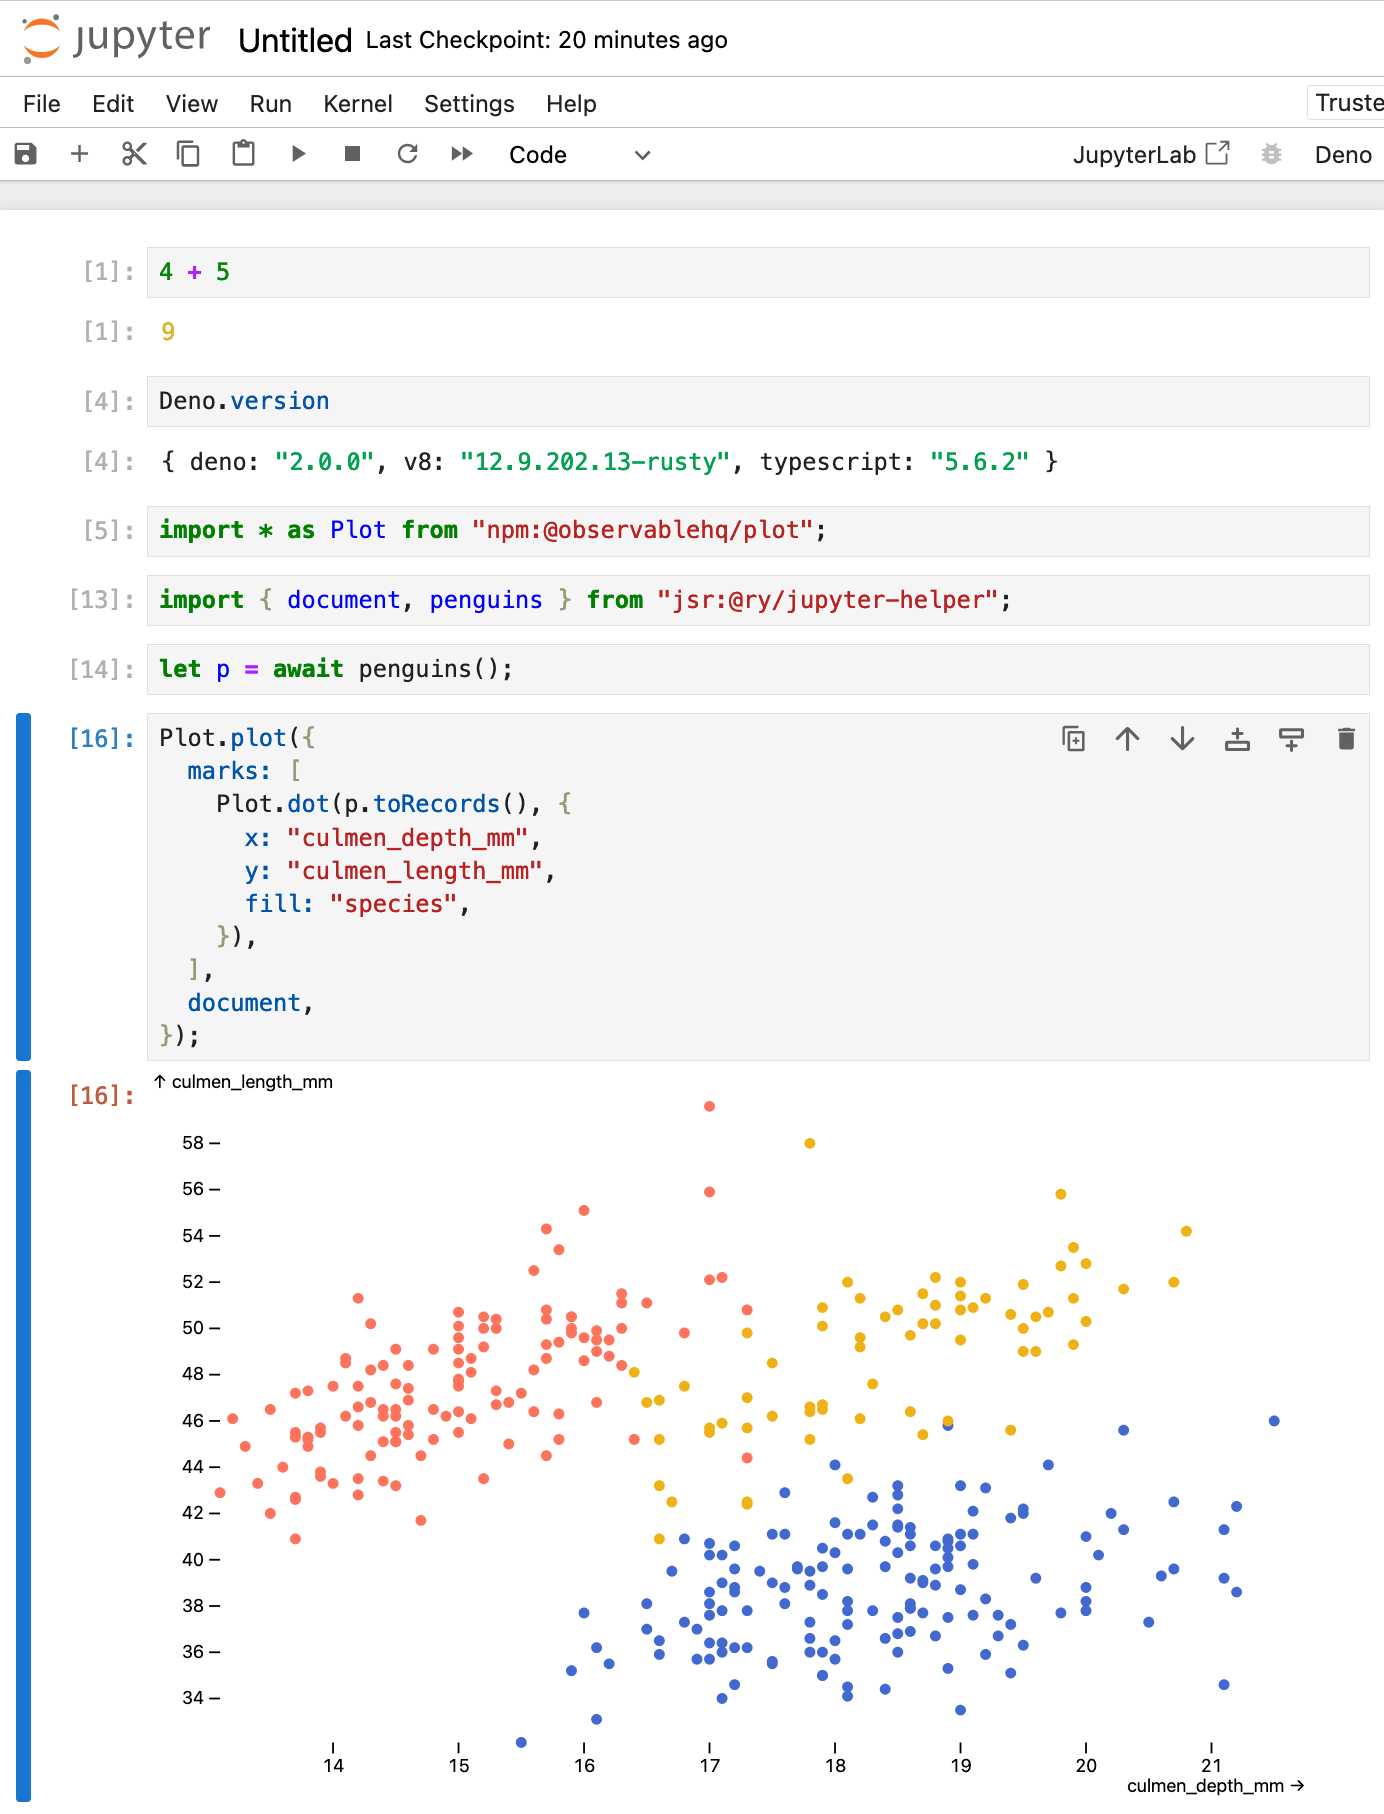Restart kernel and run all cells icon
The height and width of the screenshot is (1814, 1384).
461,154
